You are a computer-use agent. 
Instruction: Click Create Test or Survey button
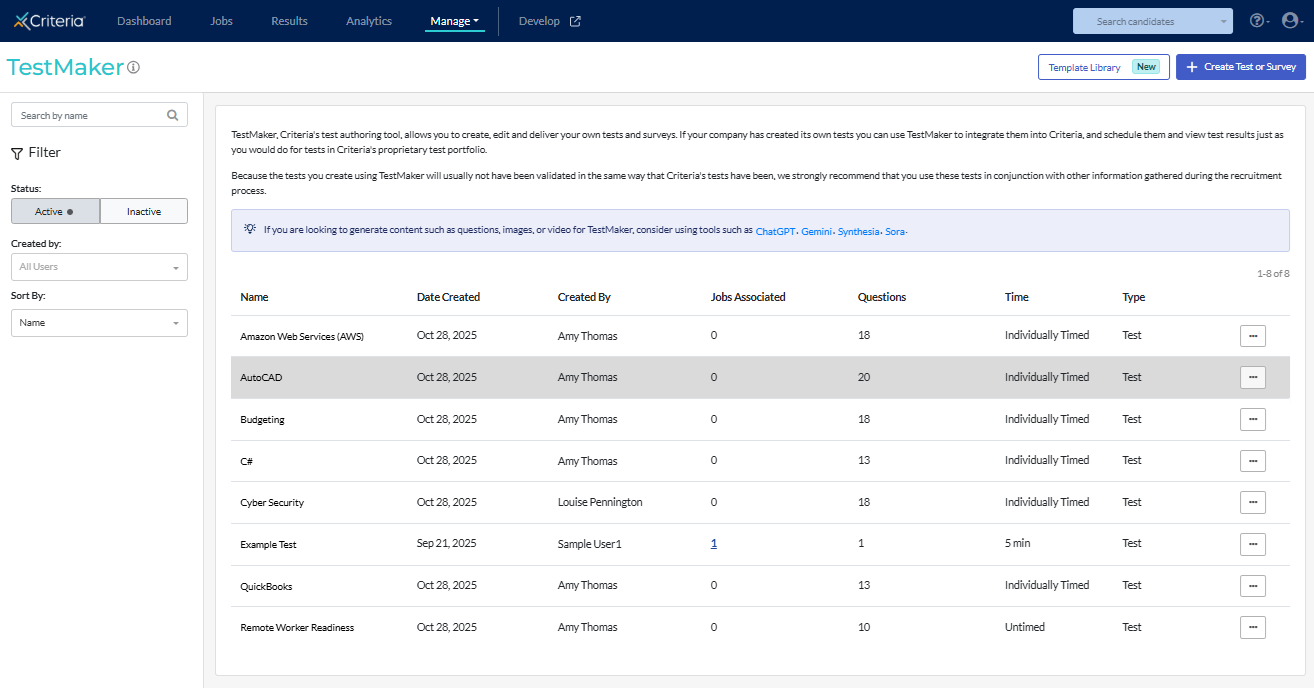[x=1240, y=67]
